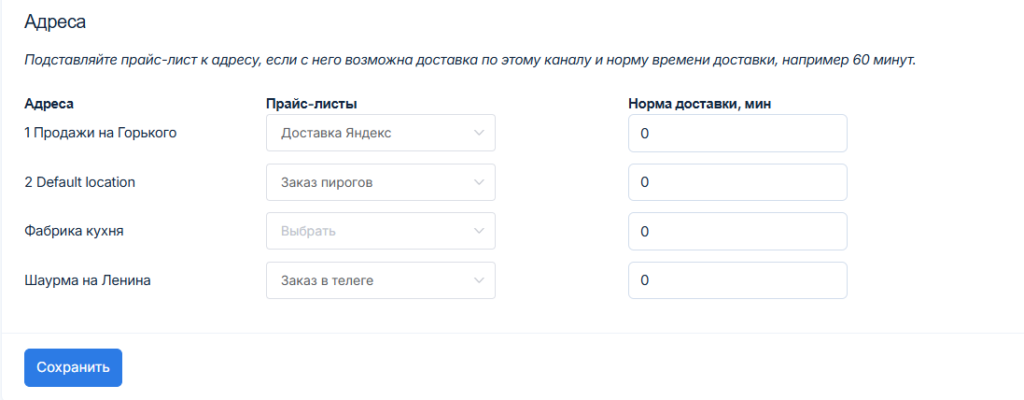Screen dimensions: 1024x400
Task: Open price list showing Доставка Яндекс
Action: point(370,133)
